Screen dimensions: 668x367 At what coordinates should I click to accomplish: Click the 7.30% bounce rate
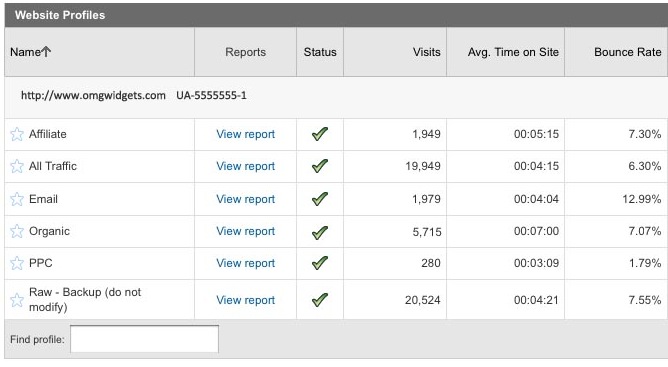click(645, 134)
